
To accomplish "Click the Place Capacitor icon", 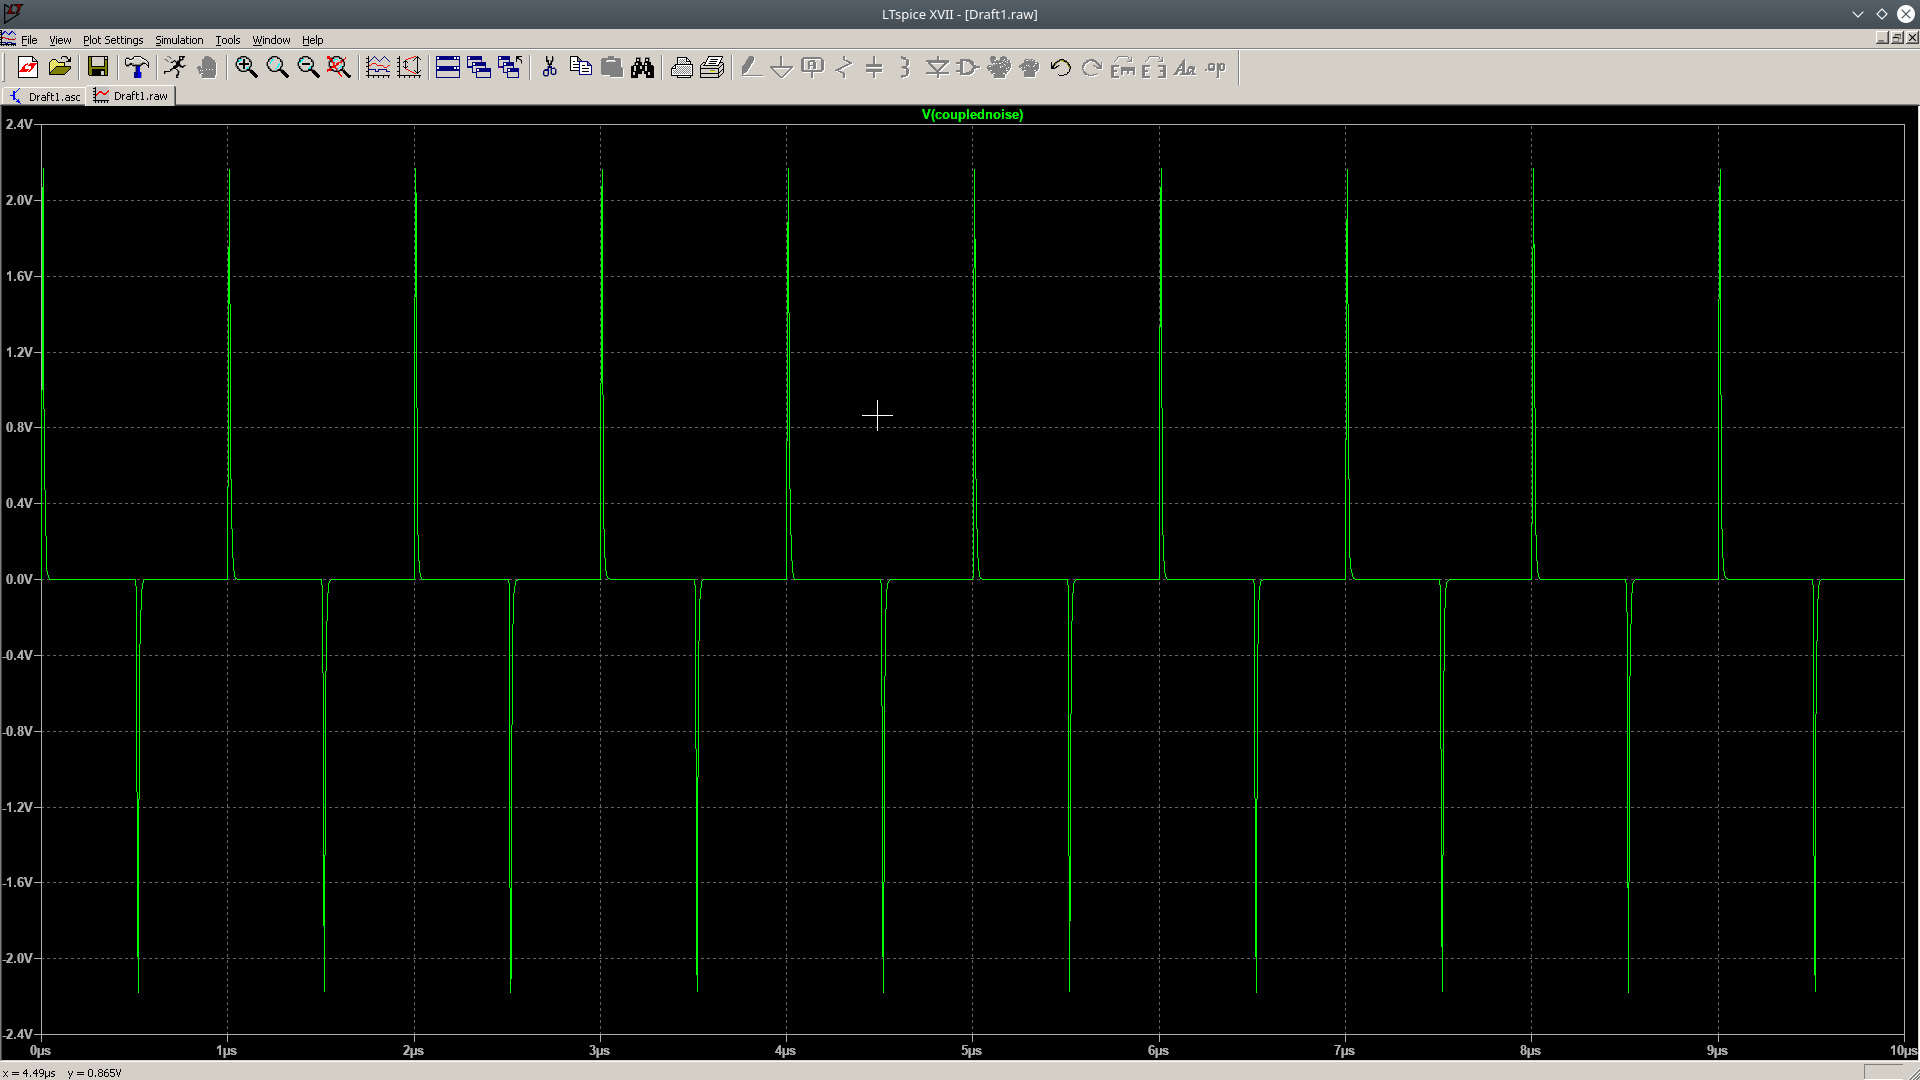I will click(874, 67).
